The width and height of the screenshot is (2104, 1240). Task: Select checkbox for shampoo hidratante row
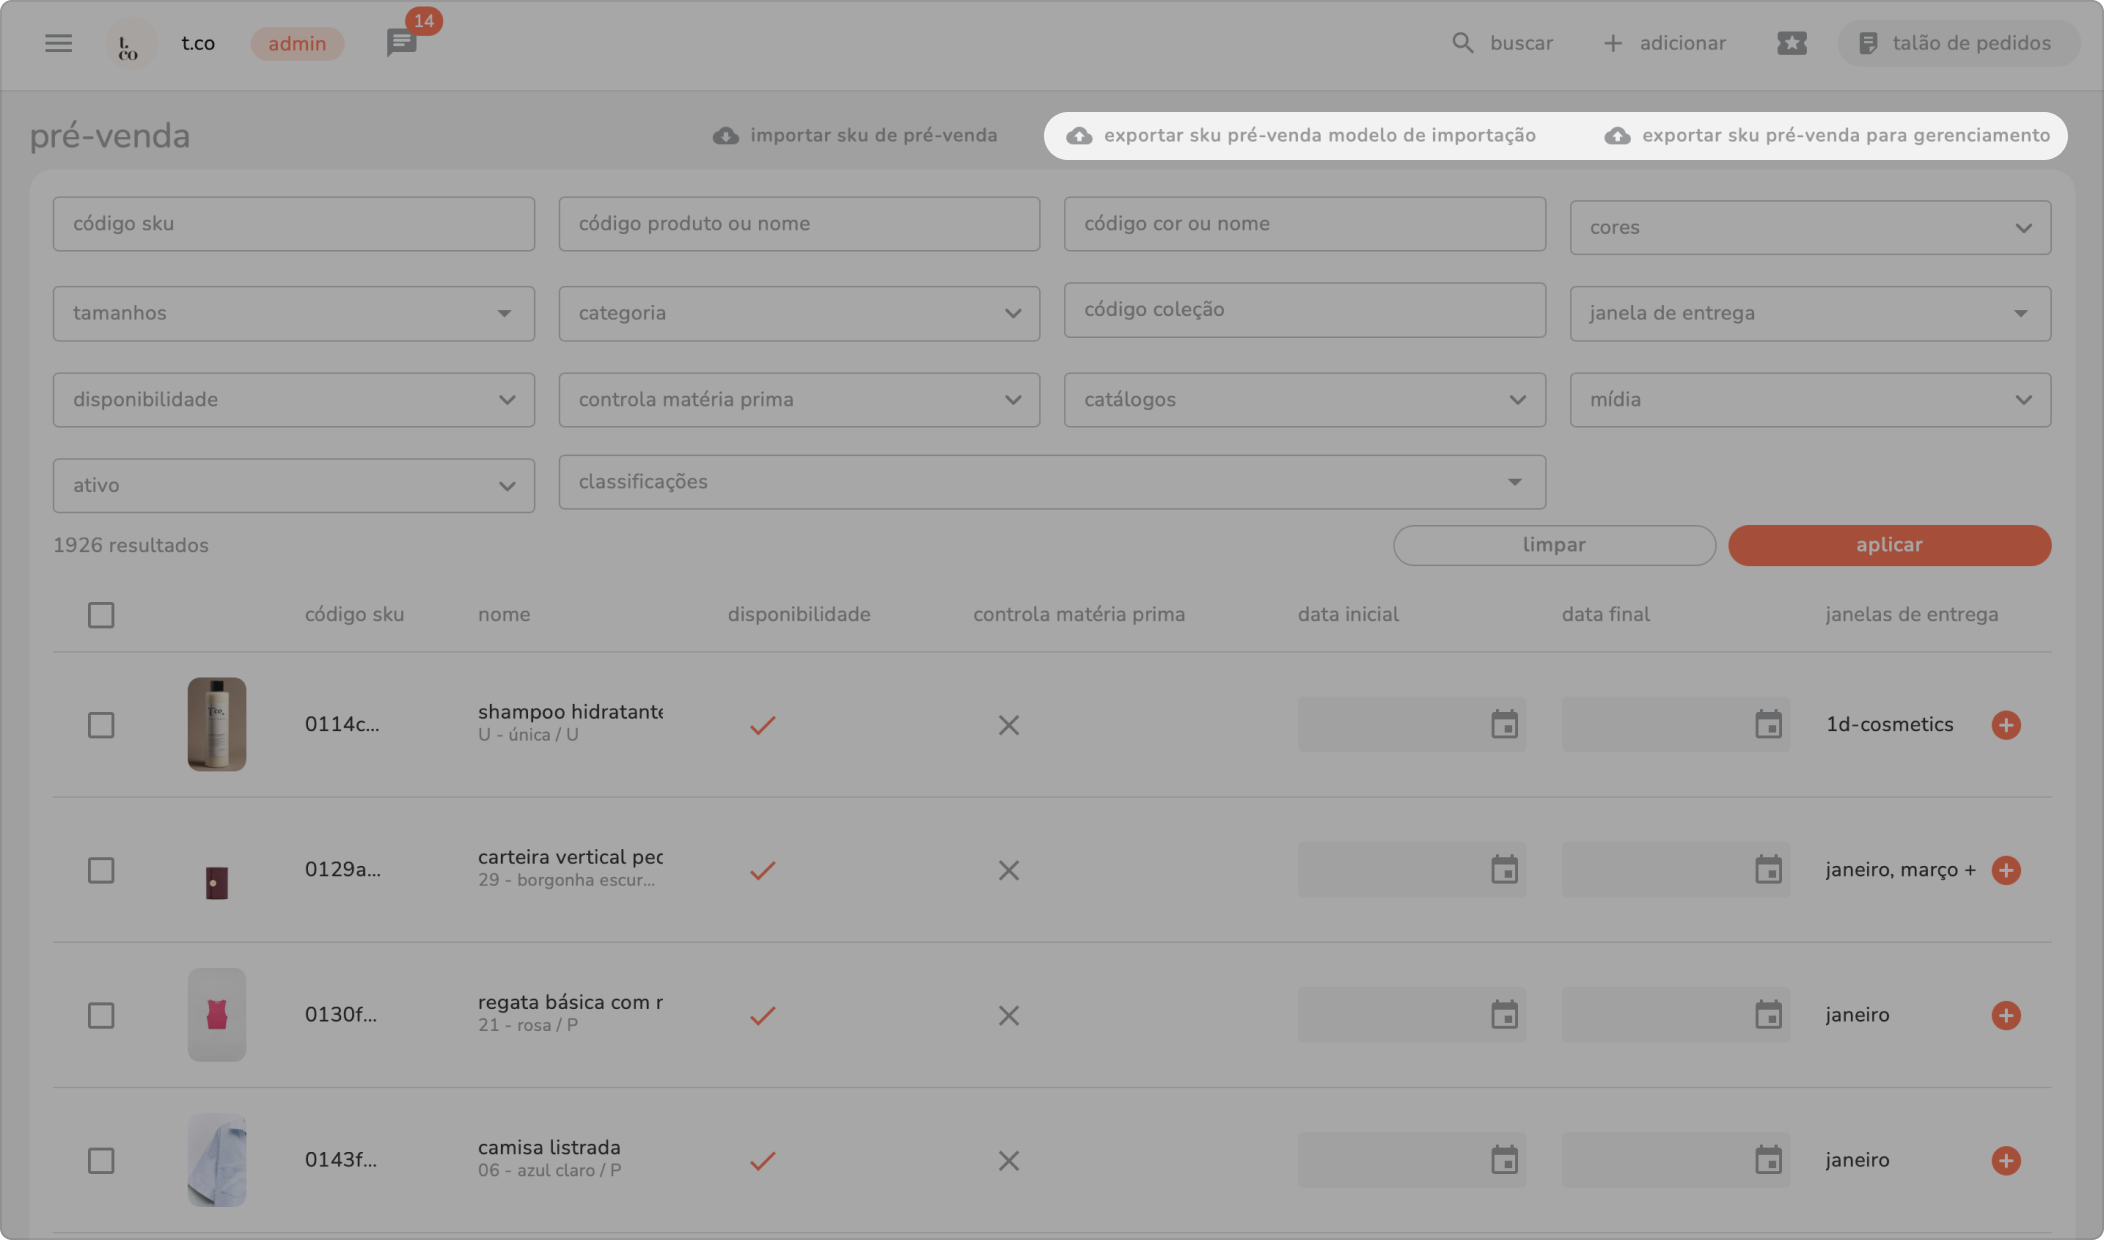pyautogui.click(x=101, y=725)
